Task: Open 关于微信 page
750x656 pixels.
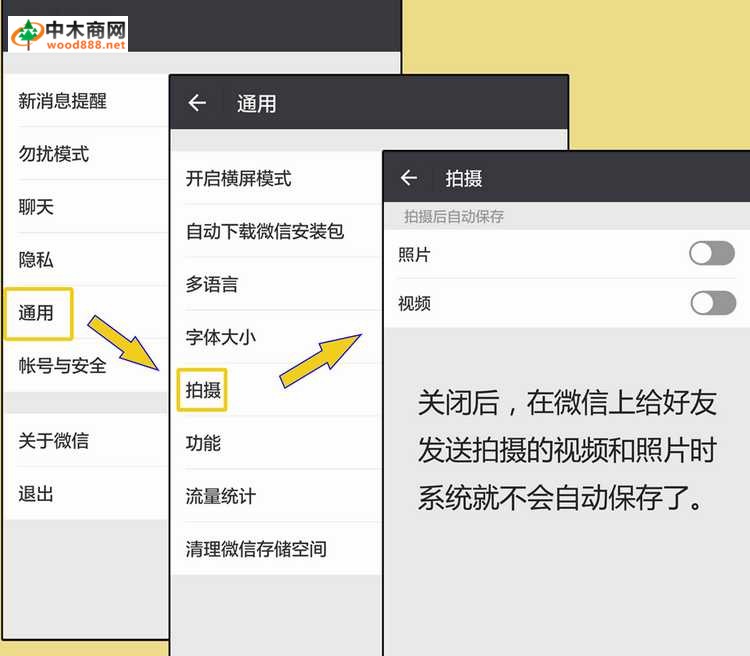Action: (x=86, y=441)
